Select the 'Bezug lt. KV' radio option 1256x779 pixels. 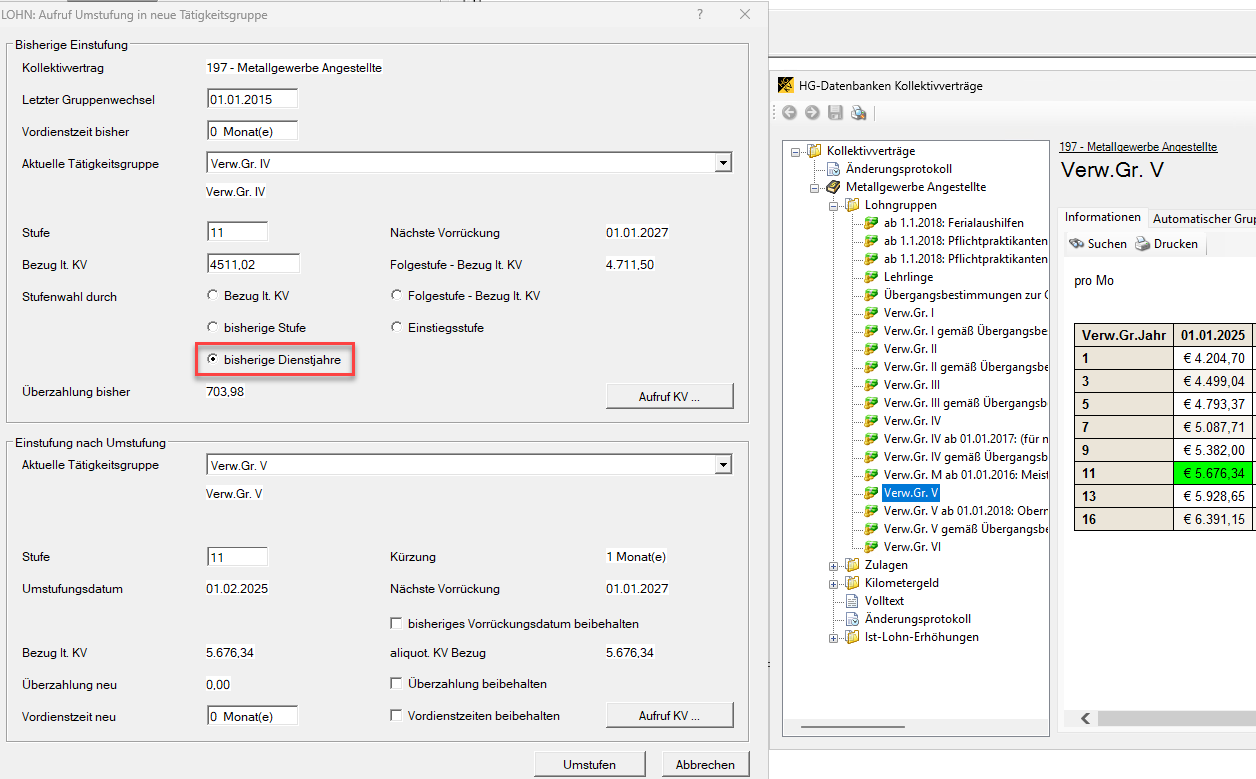click(x=212, y=296)
